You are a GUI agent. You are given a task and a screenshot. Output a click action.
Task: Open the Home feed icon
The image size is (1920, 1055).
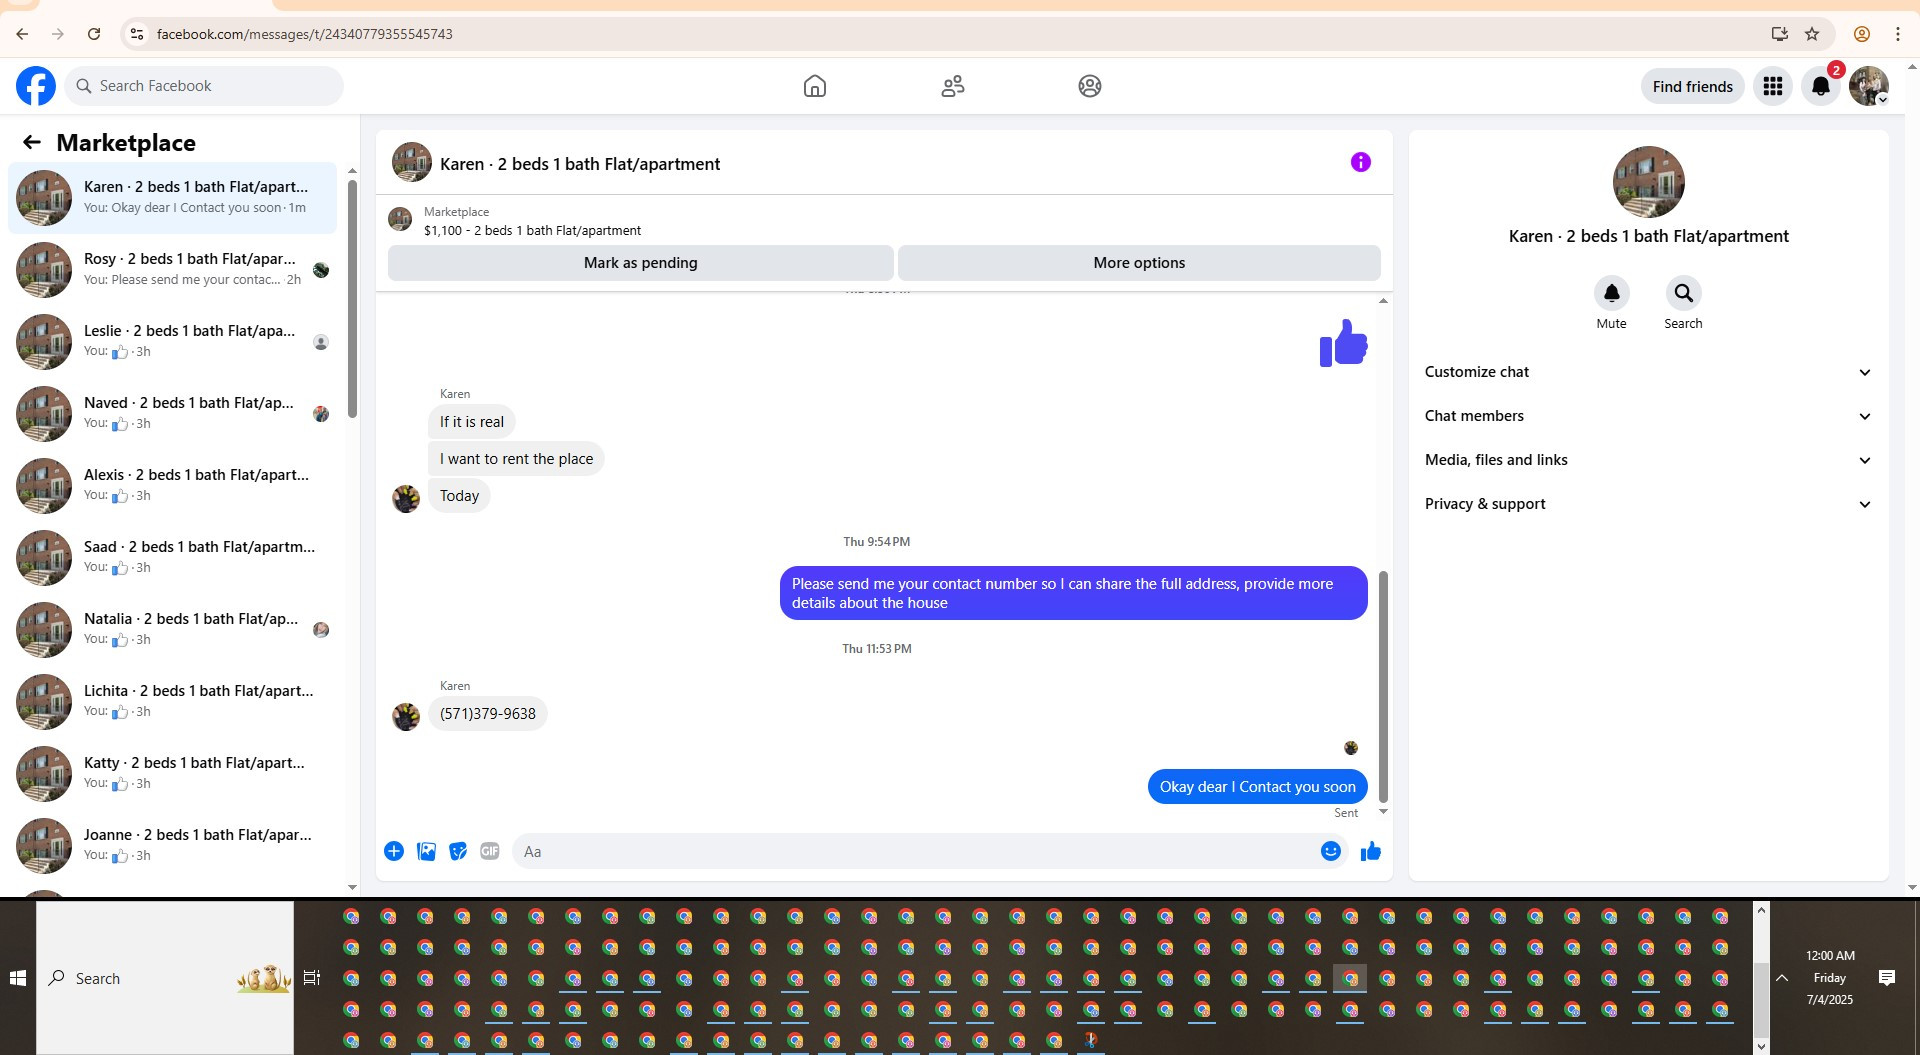[815, 86]
